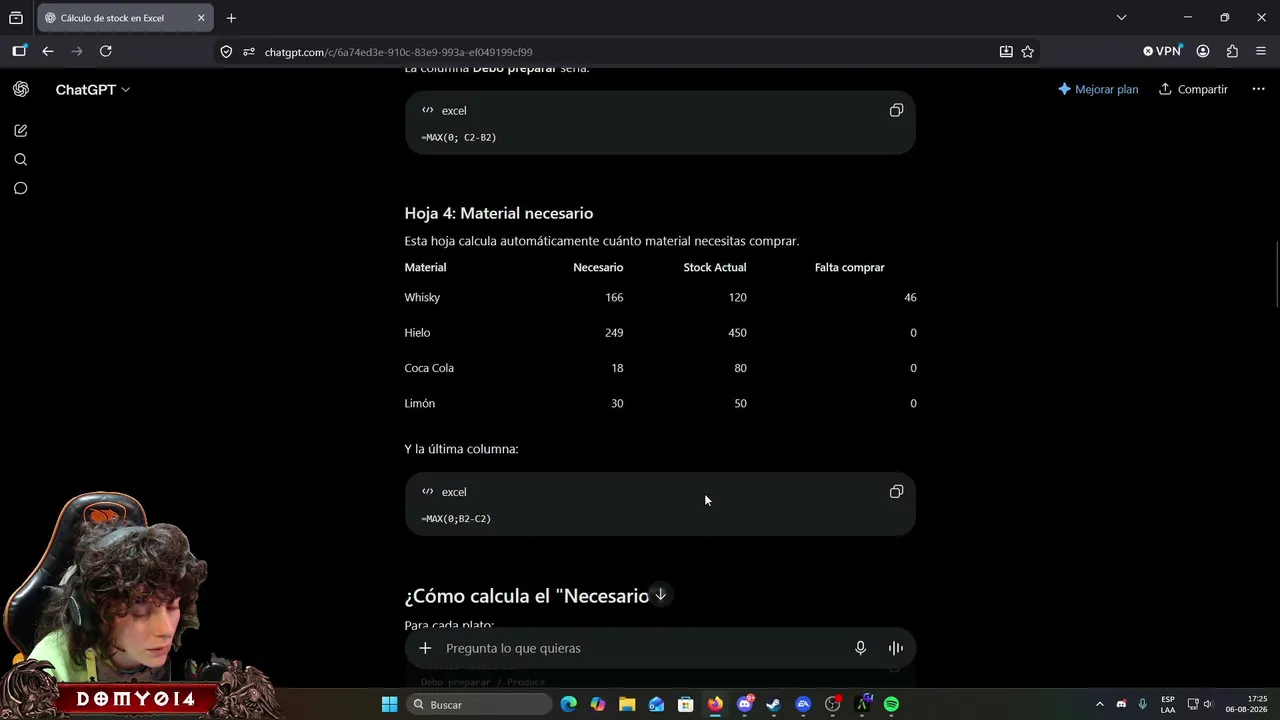Image resolution: width=1280 pixels, height=720 pixels.
Task: Launch Copilot from the taskbar
Action: pos(598,704)
